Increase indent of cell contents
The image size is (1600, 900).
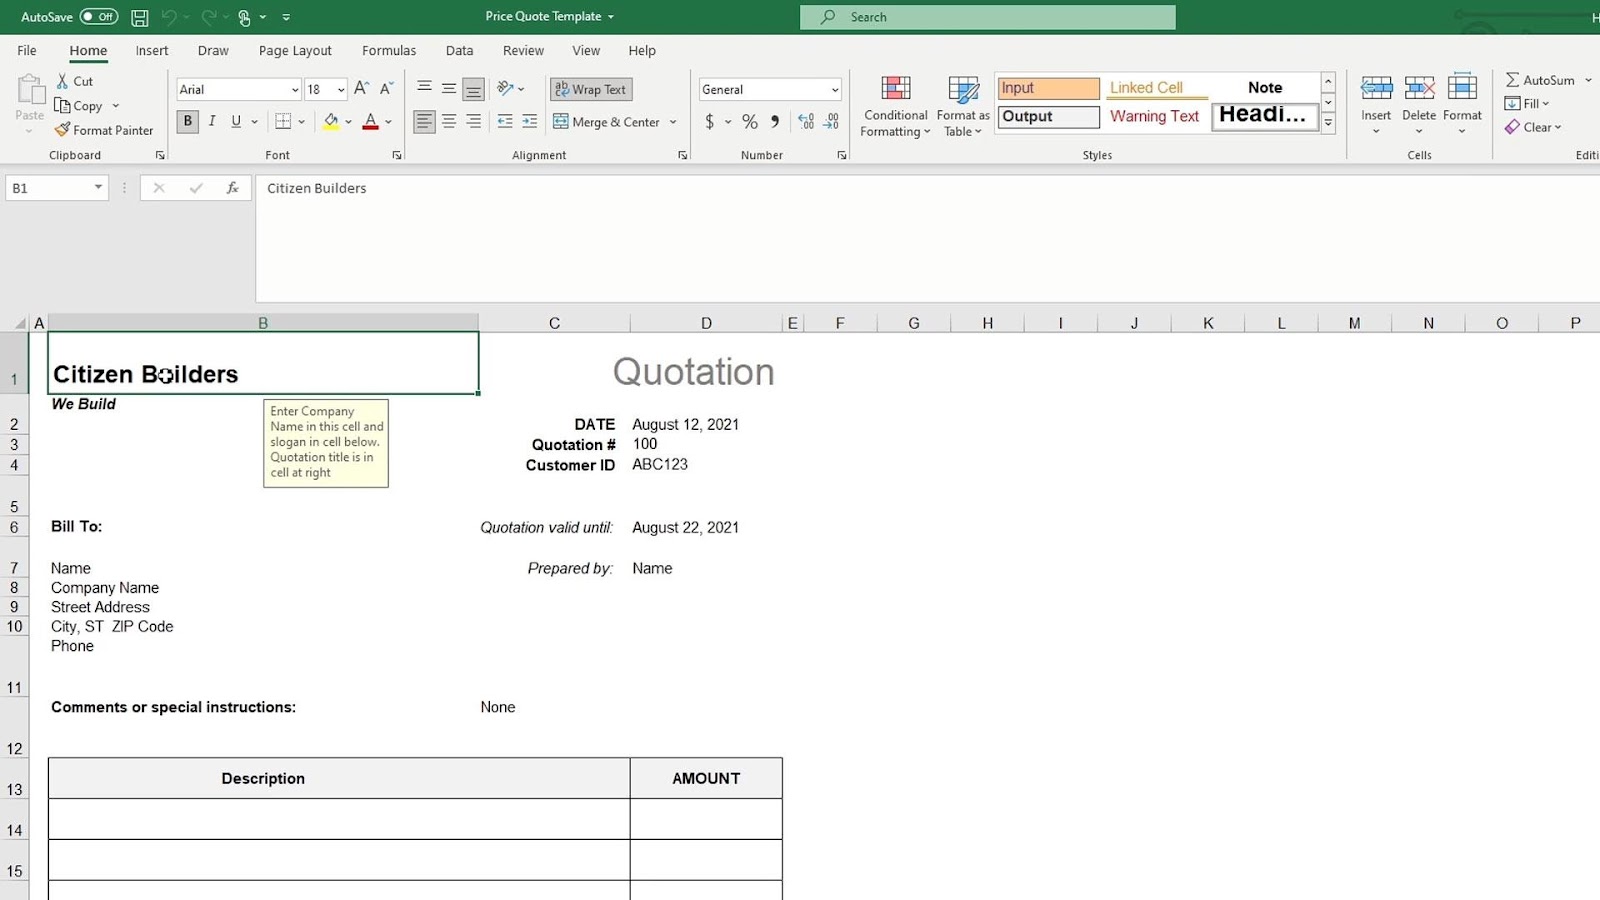530,122
